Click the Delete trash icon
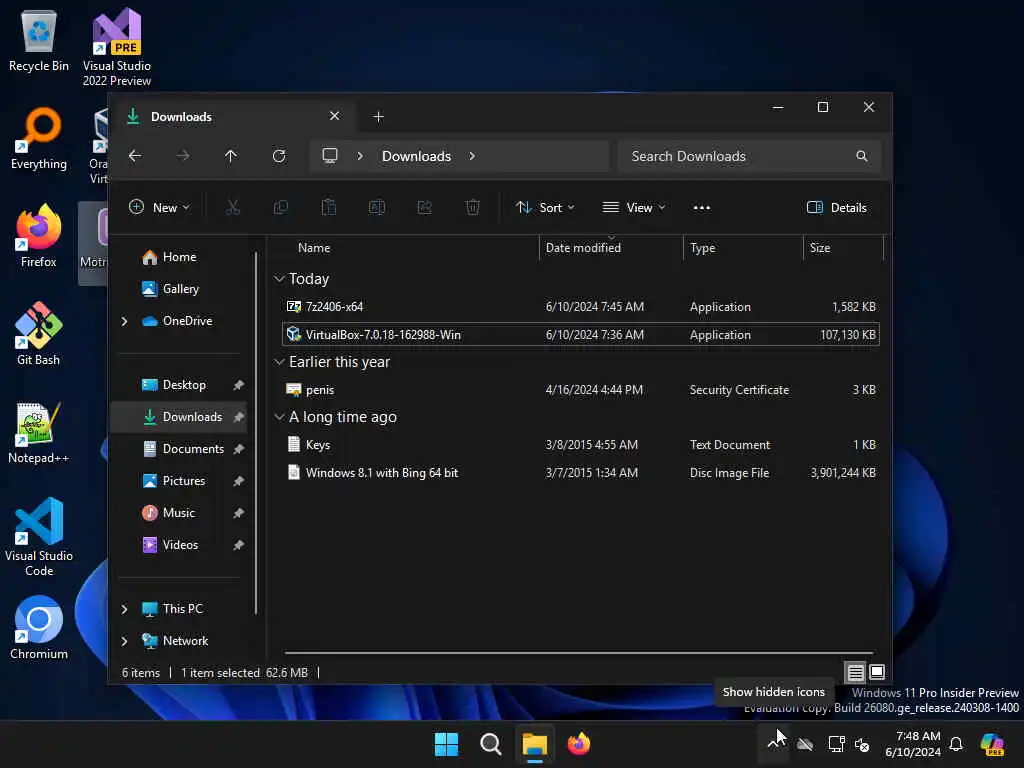Image resolution: width=1024 pixels, height=768 pixels. click(473, 208)
